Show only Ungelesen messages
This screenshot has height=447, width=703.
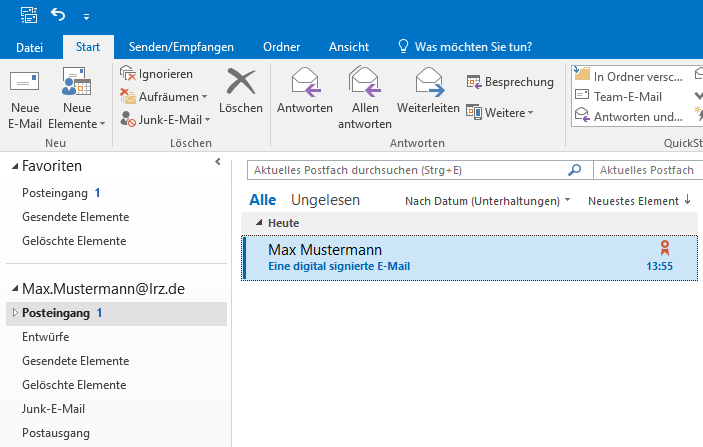click(325, 200)
